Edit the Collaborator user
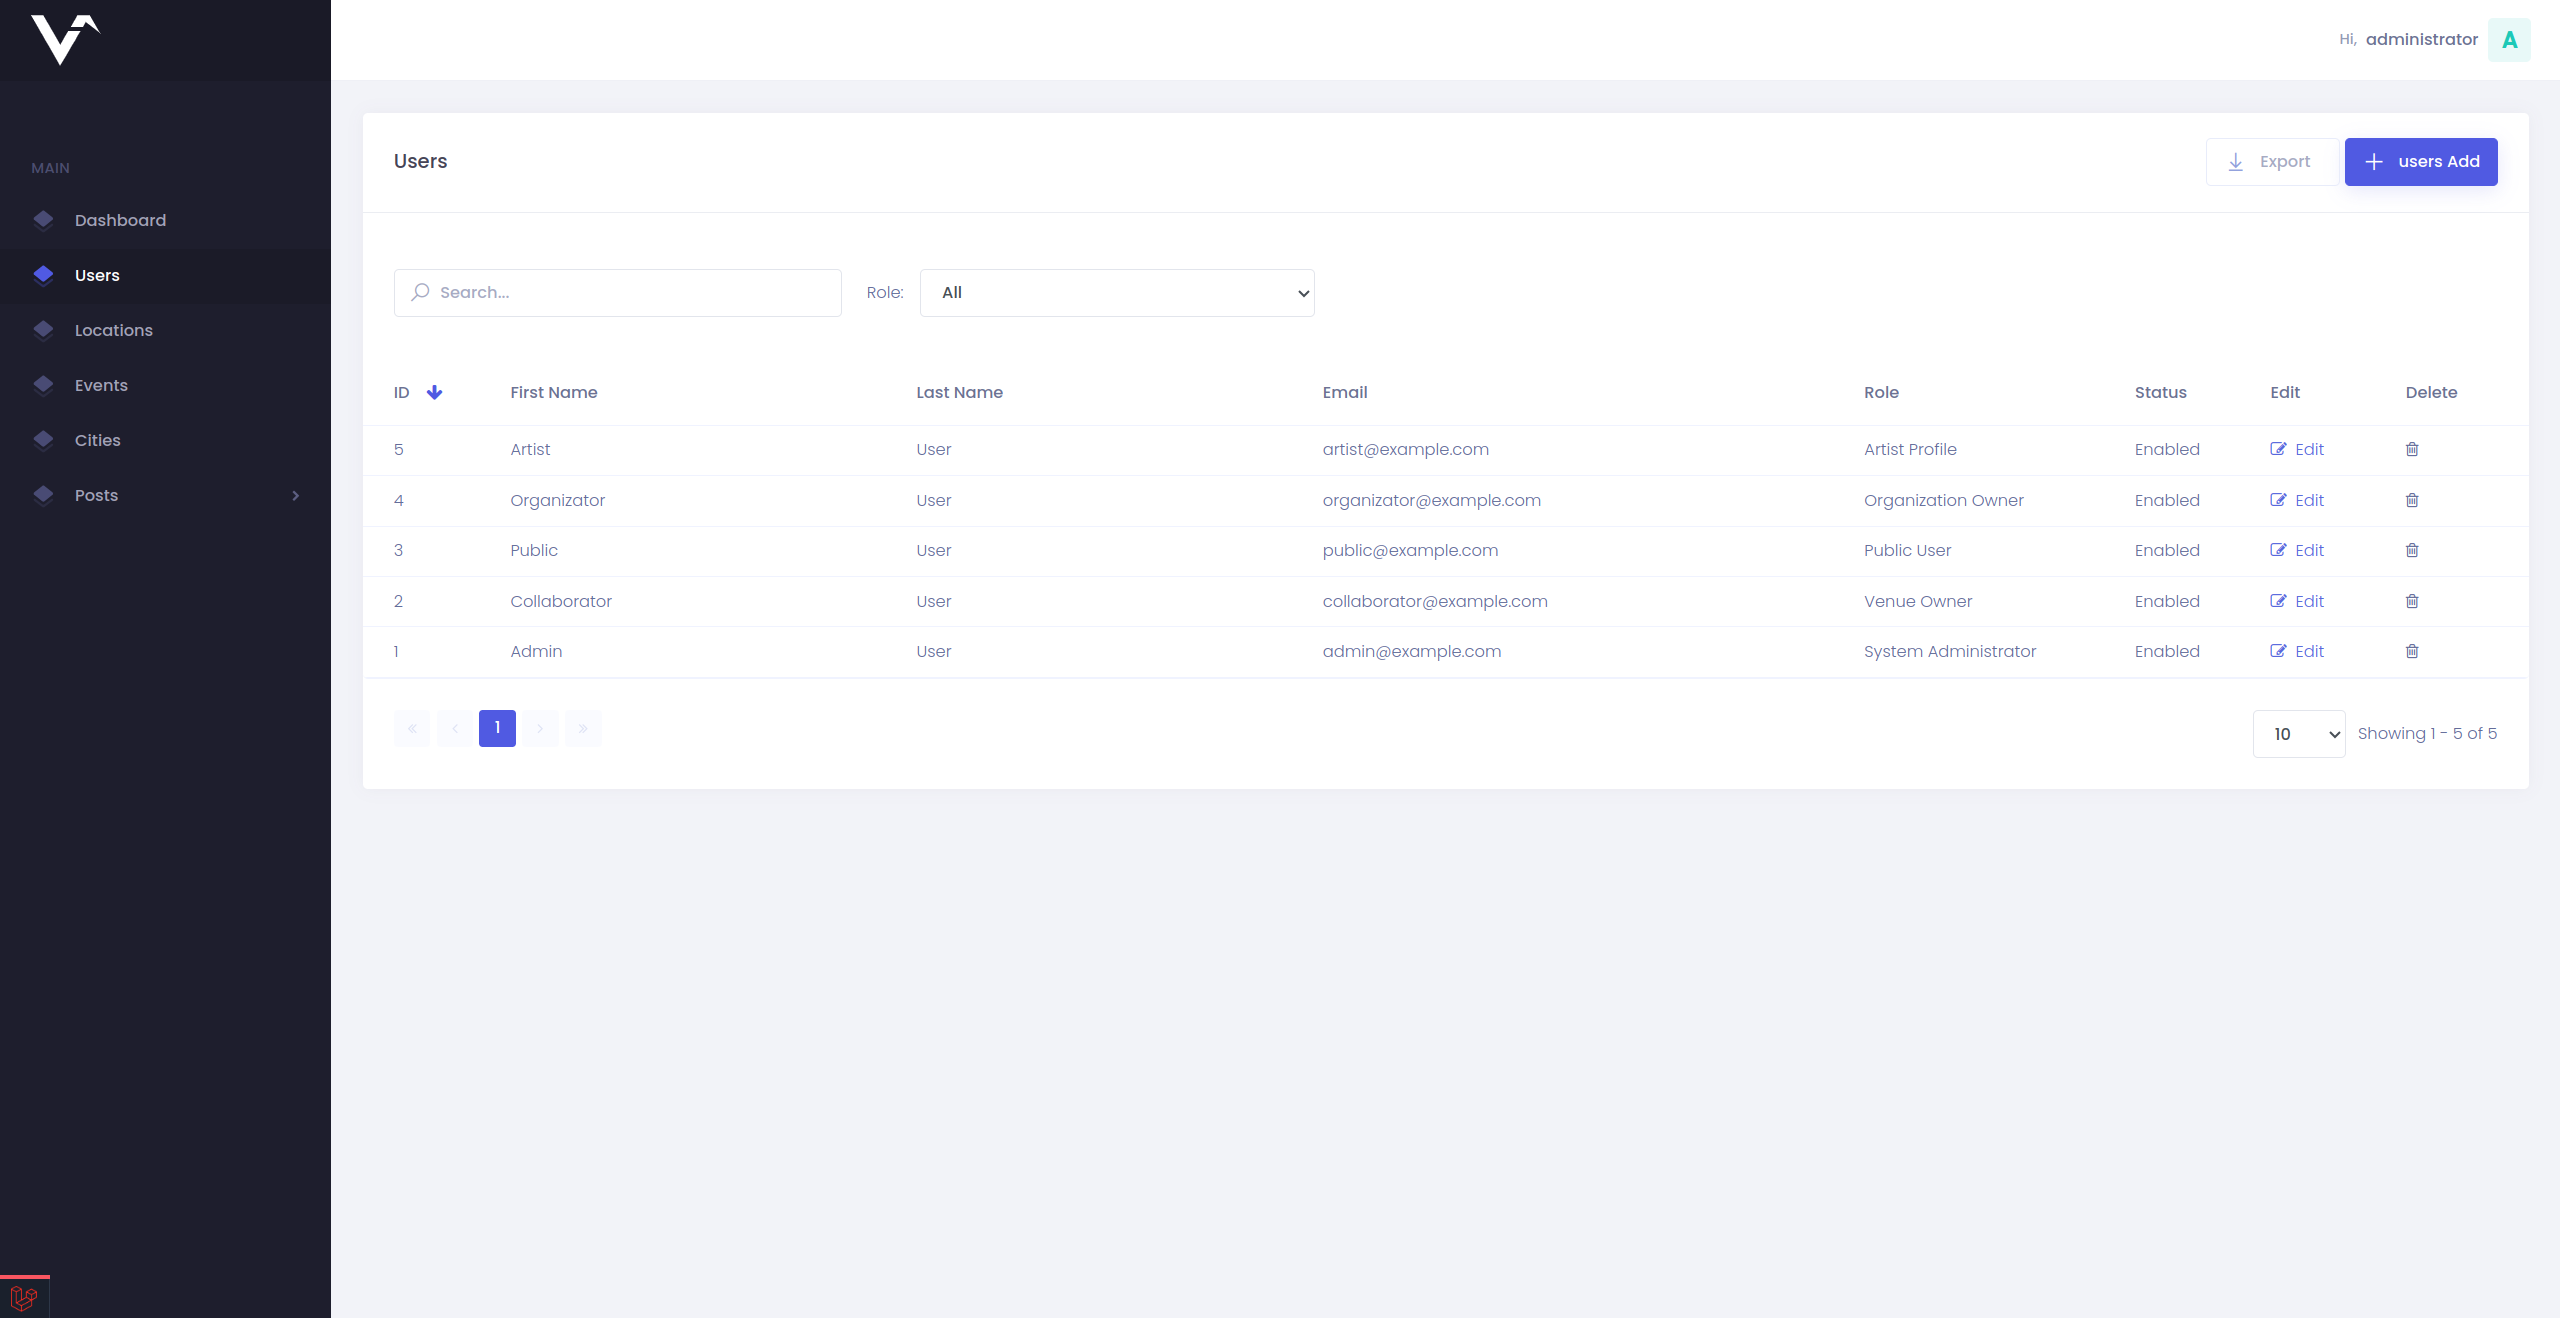Image resolution: width=2560 pixels, height=1318 pixels. point(2297,601)
